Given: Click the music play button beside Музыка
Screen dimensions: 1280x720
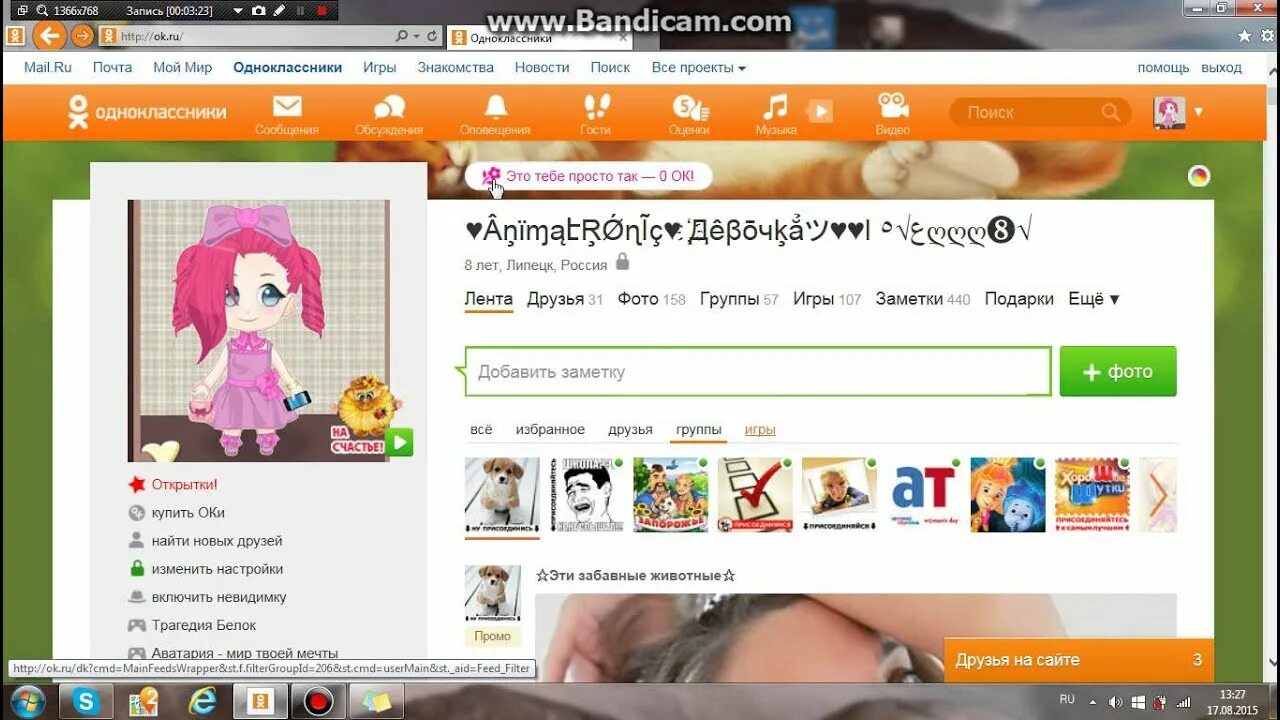Looking at the screenshot, I should [x=820, y=111].
